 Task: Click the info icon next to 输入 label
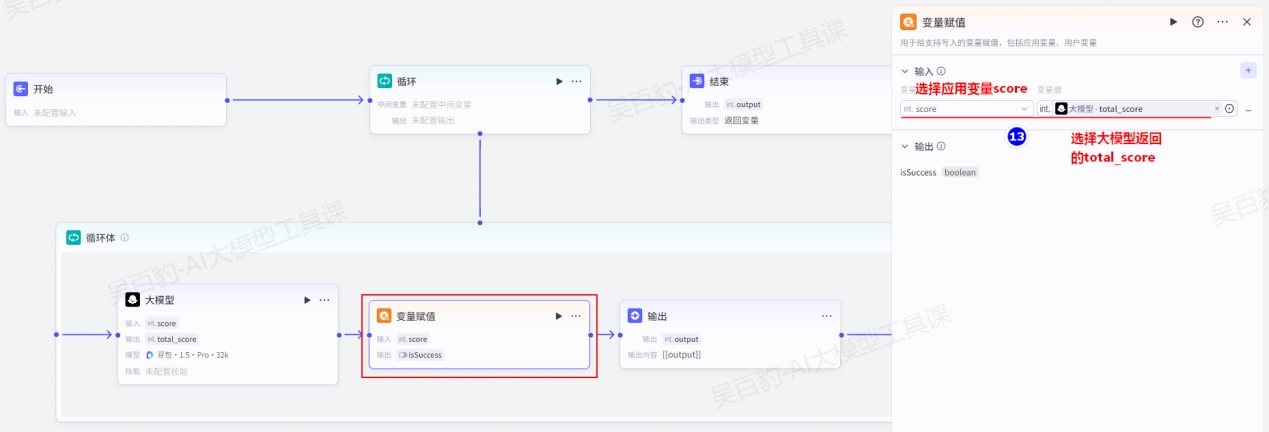941,72
